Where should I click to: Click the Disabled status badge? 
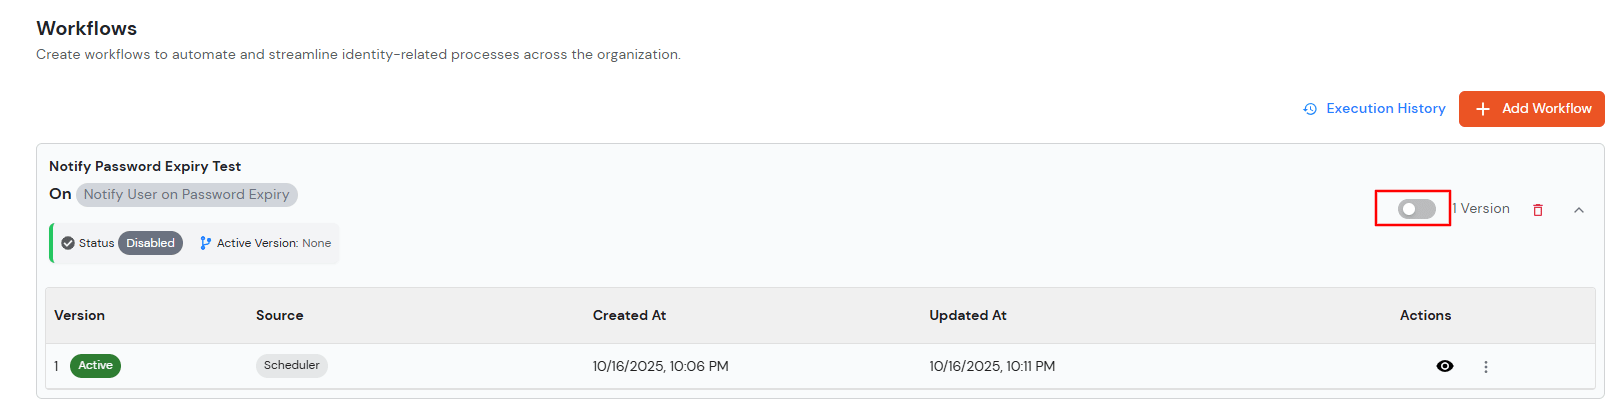pos(150,243)
